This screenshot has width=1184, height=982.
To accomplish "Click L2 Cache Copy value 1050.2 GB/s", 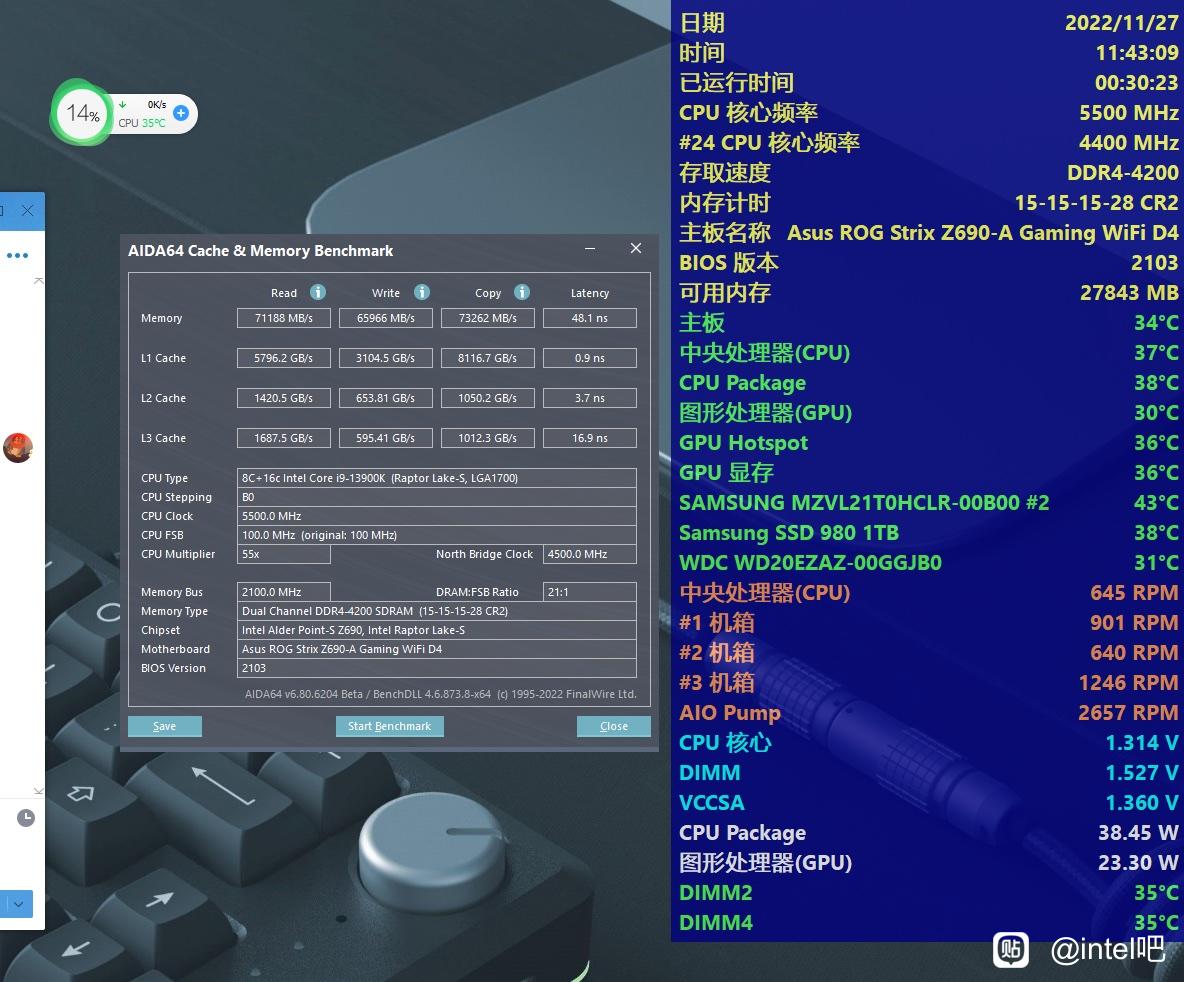I will [x=488, y=398].
